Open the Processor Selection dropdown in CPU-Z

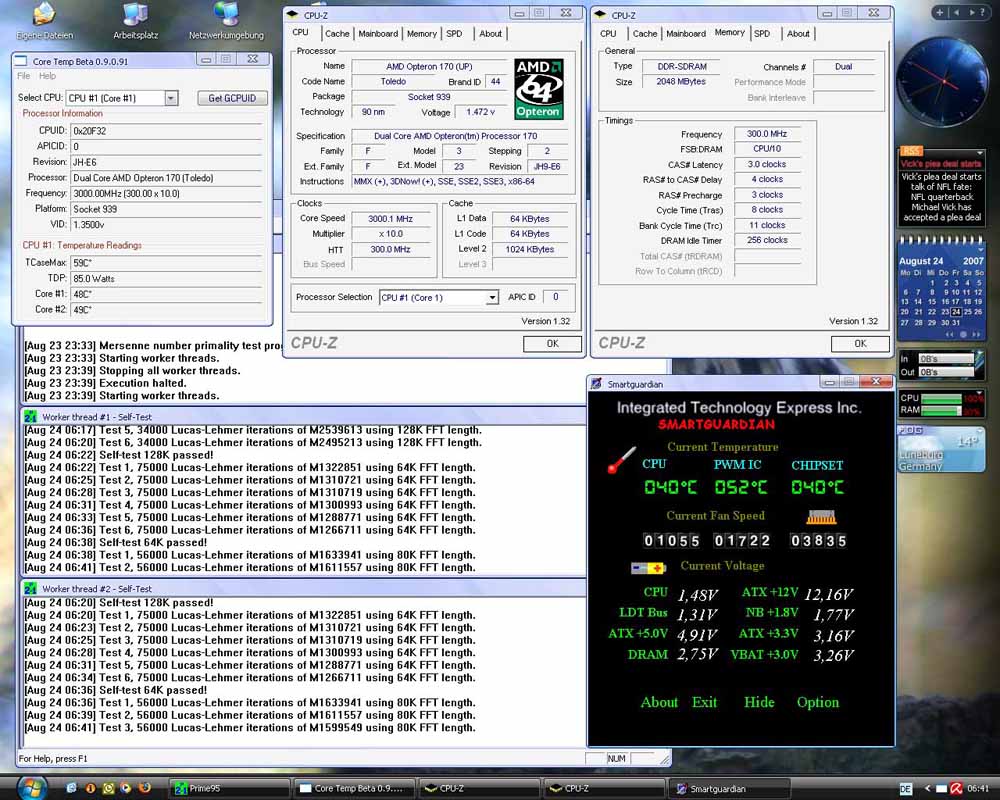(492, 297)
